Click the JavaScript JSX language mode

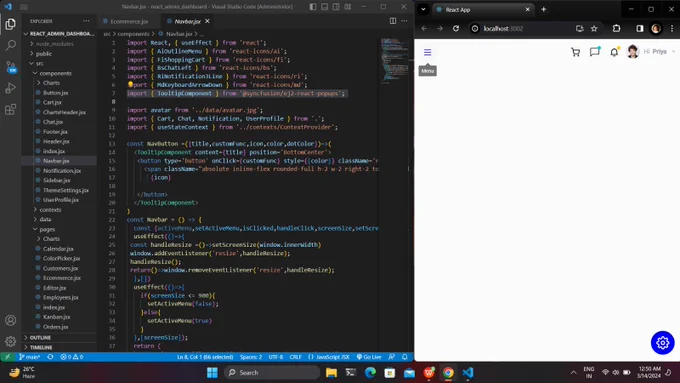329,357
